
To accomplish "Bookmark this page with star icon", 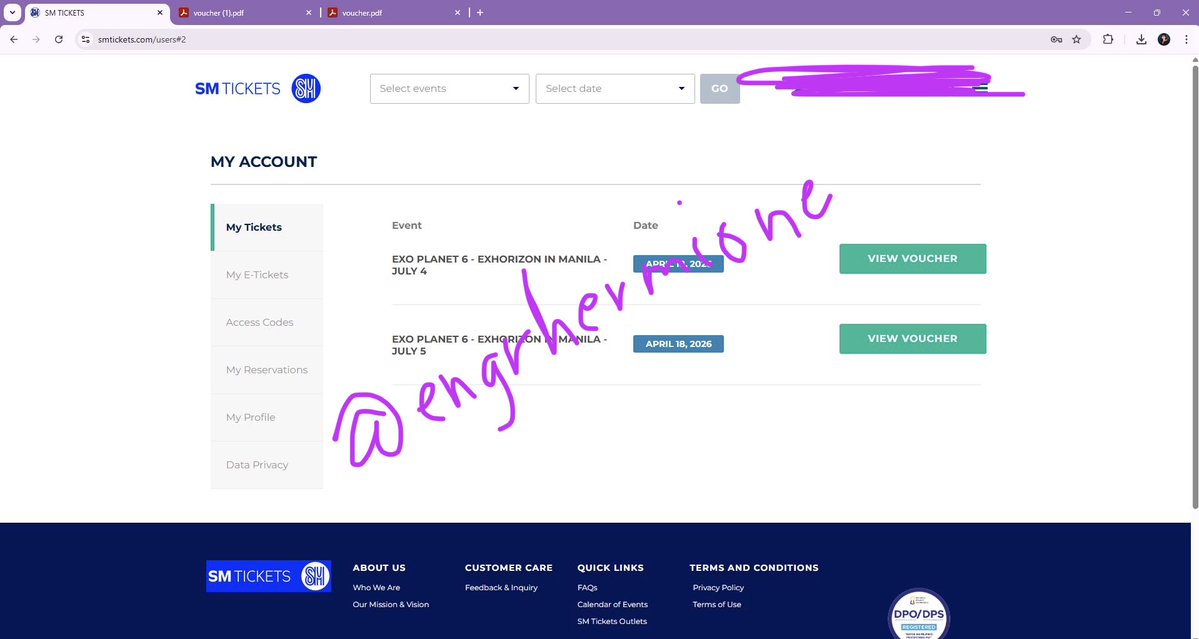I will (1077, 39).
